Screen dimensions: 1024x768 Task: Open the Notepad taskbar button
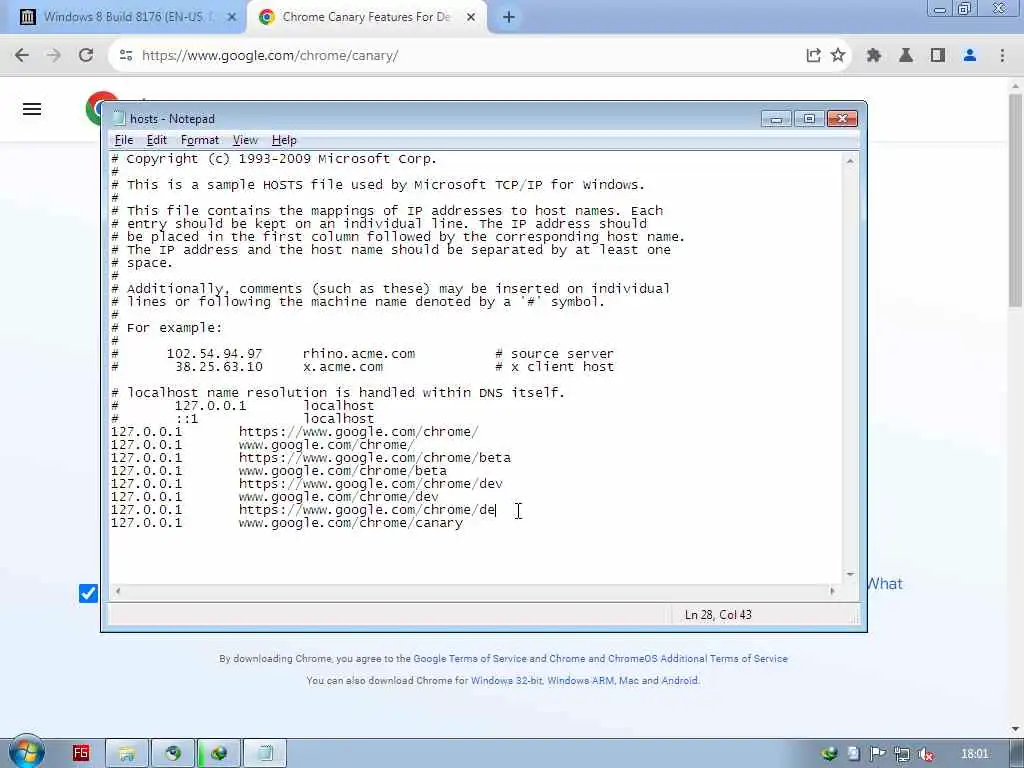coord(265,754)
